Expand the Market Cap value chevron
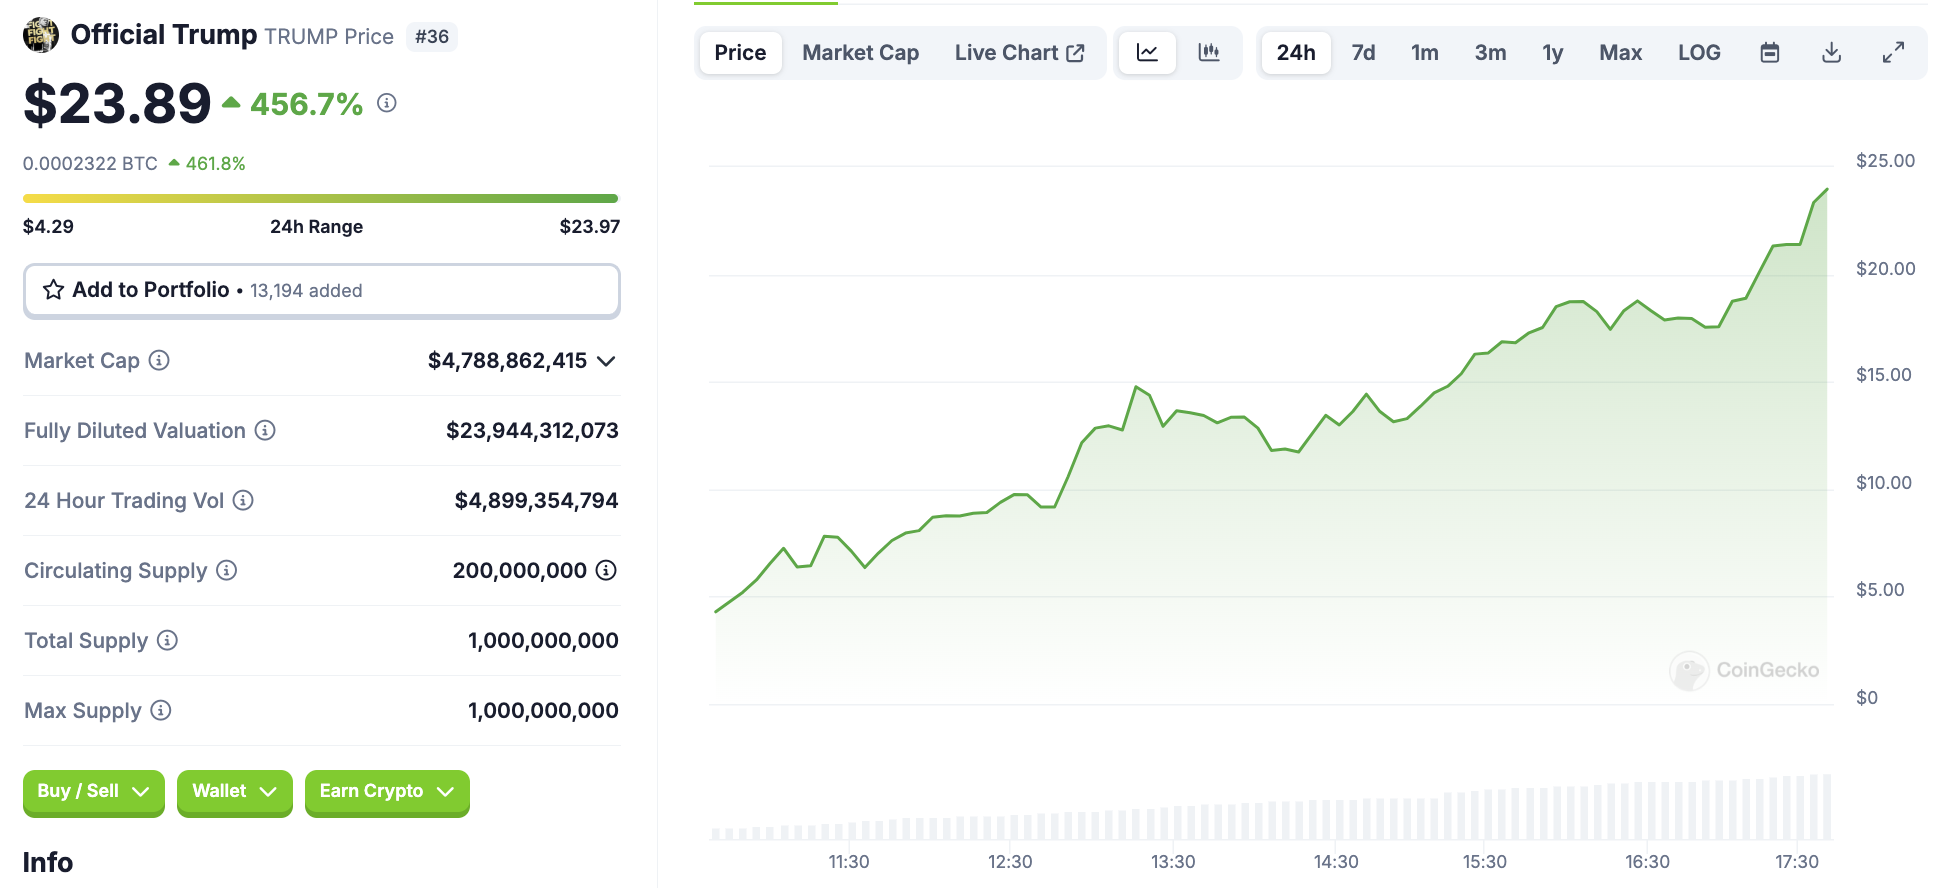The width and height of the screenshot is (1940, 888). coord(606,361)
